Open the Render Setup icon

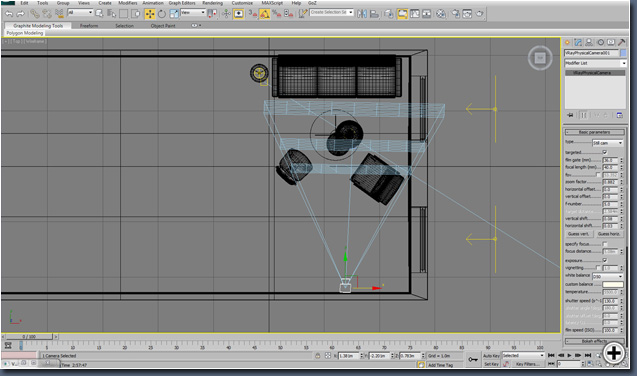[456, 14]
